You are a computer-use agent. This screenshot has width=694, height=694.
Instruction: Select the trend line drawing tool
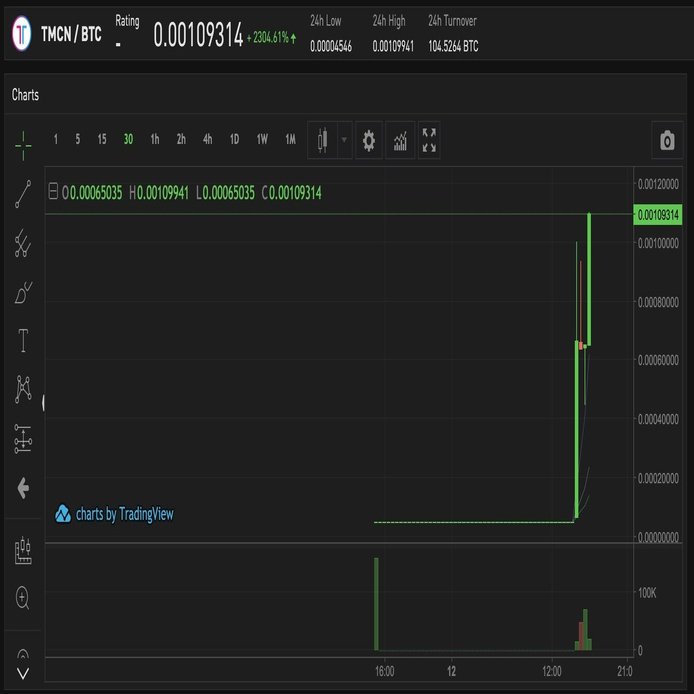23,194
